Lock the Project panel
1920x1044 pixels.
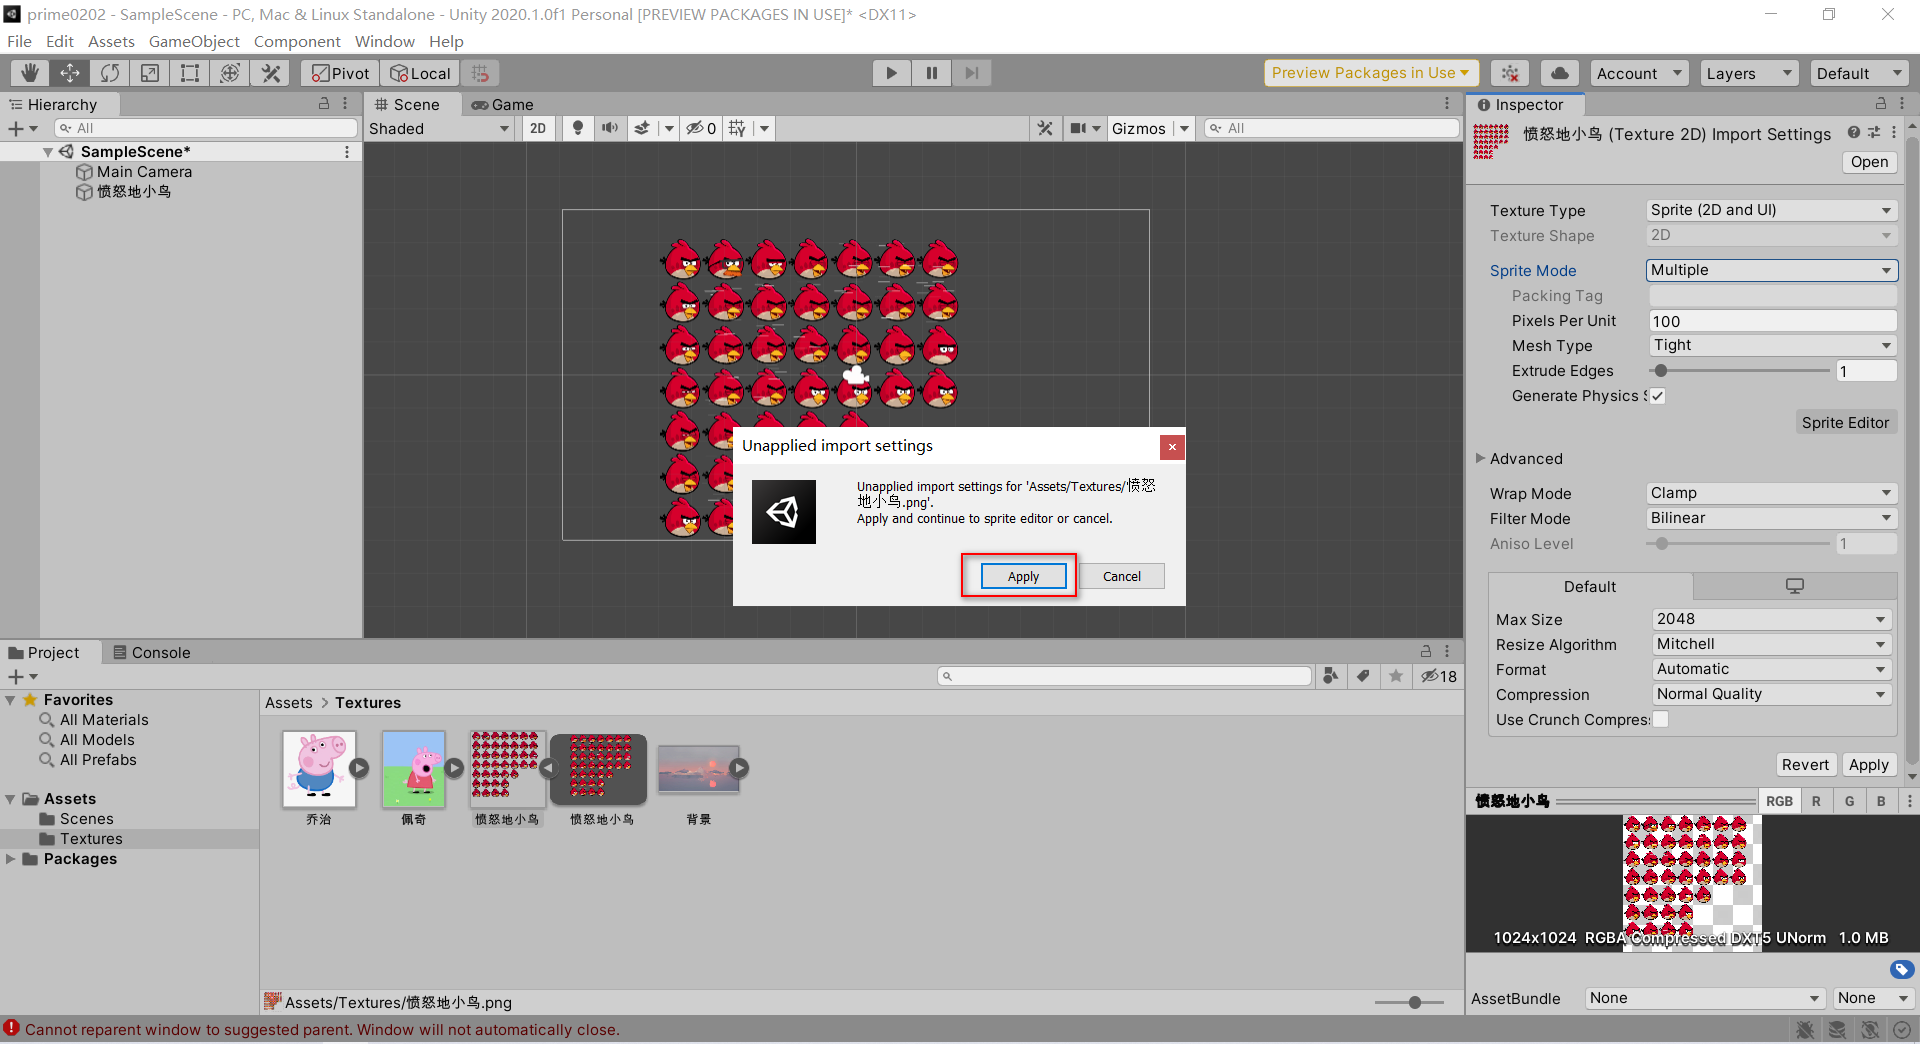[1426, 651]
